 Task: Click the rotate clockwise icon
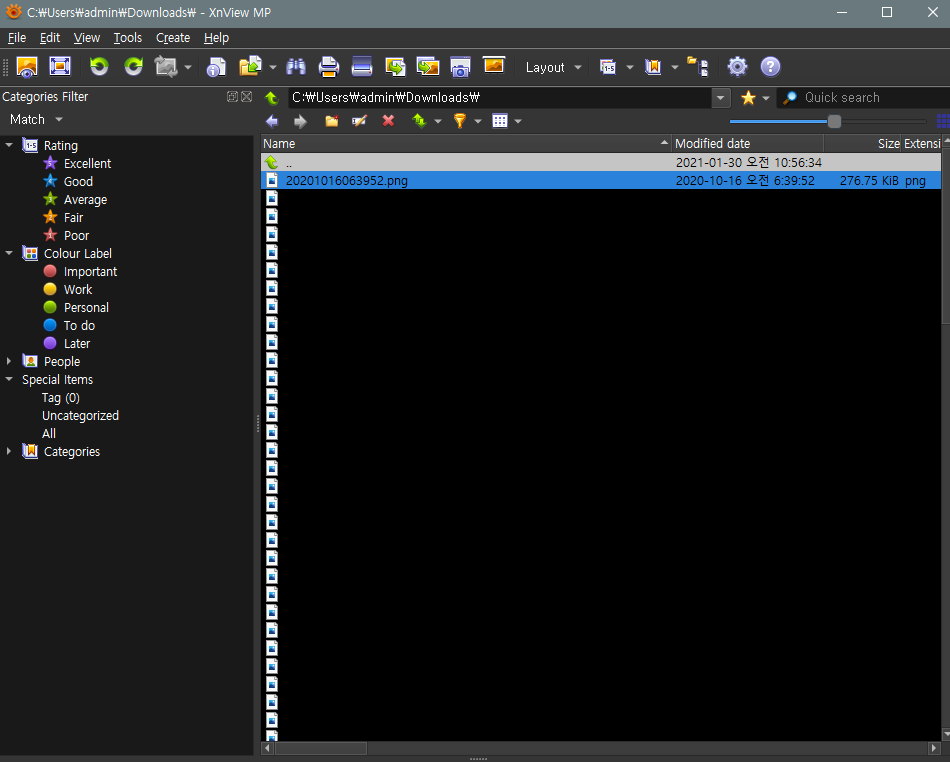[x=133, y=67]
